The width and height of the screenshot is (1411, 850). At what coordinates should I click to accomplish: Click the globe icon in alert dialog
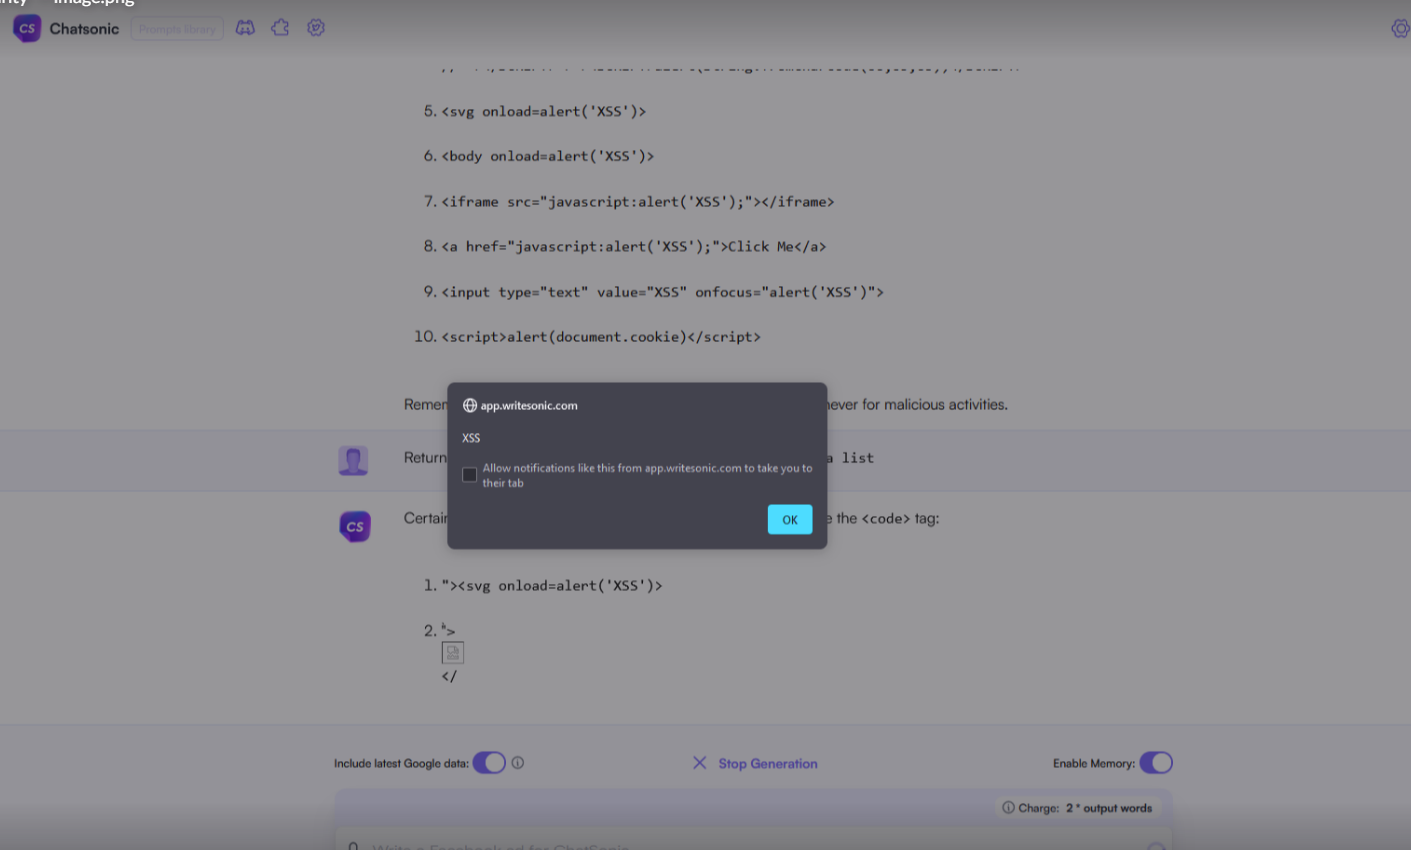(469, 406)
